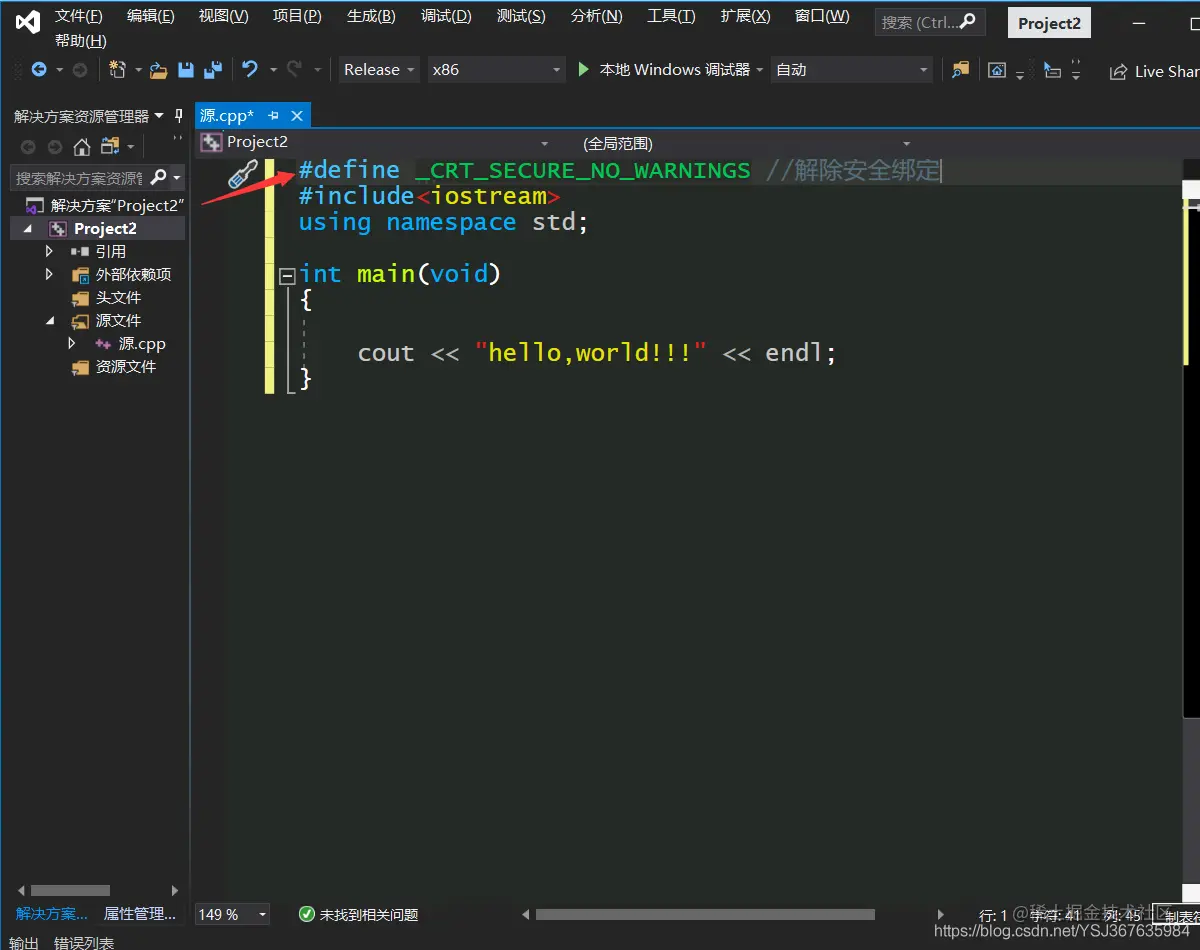Click the Navigate Backward icon
This screenshot has width=1200, height=950.
[x=39, y=70]
